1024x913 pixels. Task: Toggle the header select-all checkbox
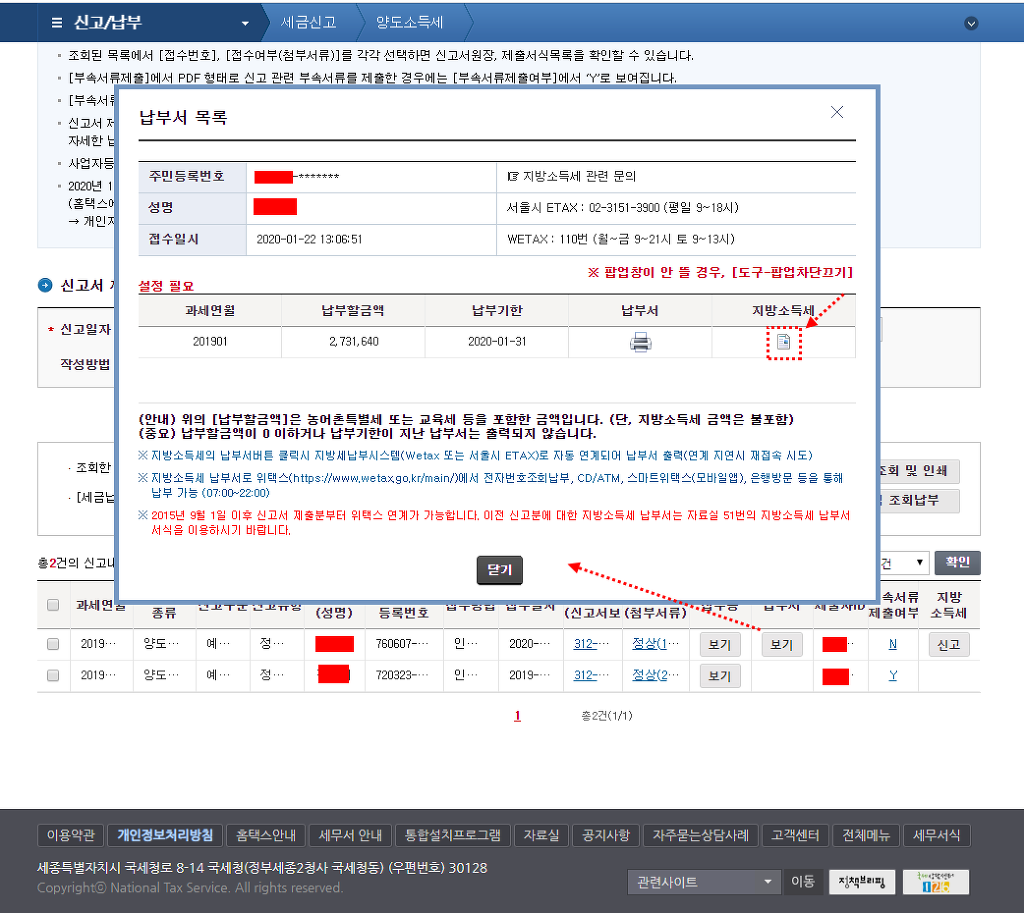point(54,605)
